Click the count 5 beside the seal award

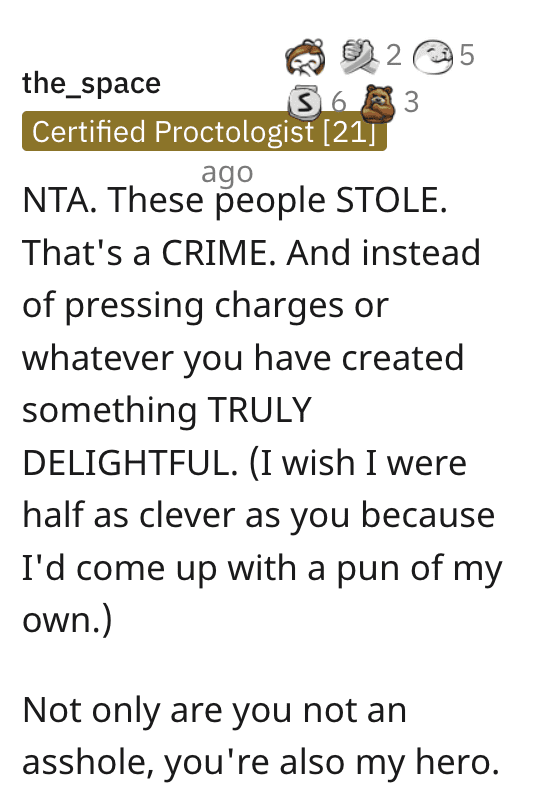tap(467, 55)
